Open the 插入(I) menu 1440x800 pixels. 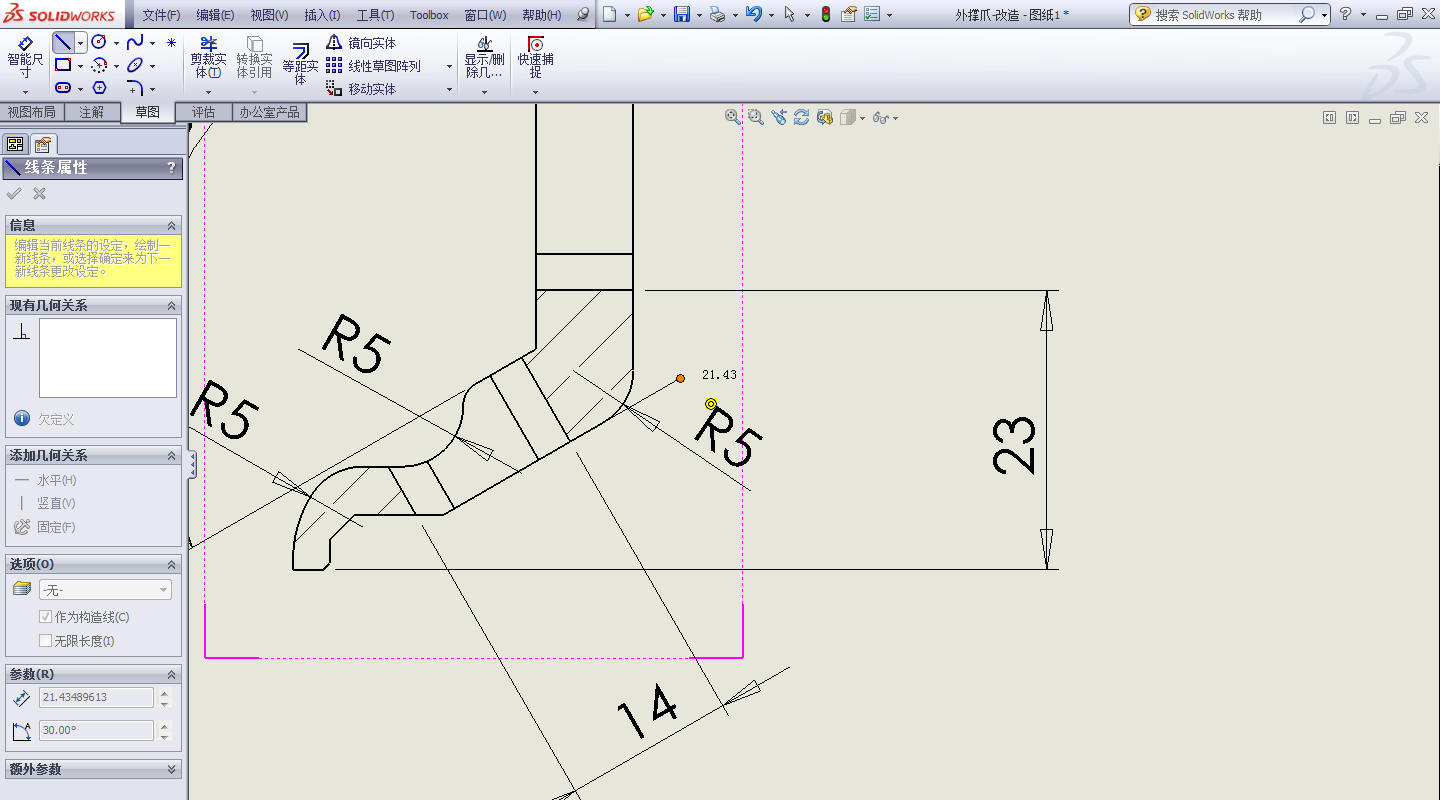pyautogui.click(x=322, y=15)
